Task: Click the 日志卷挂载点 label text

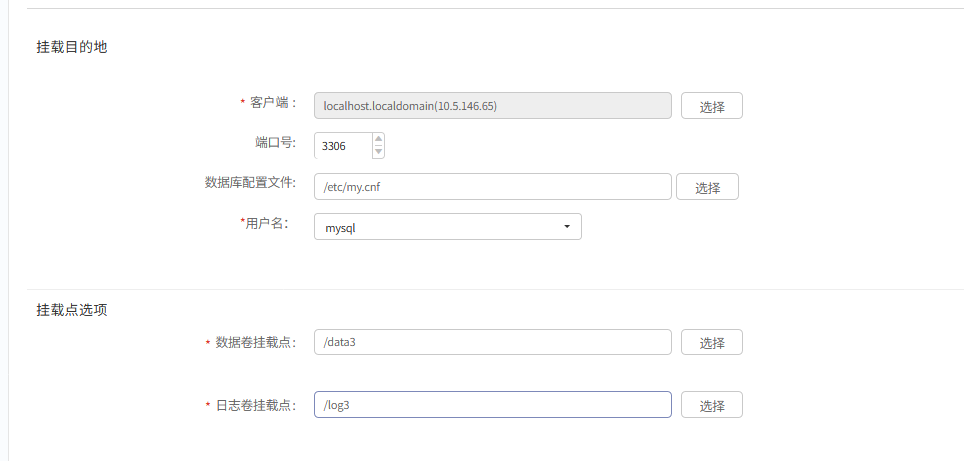Action: (256, 405)
